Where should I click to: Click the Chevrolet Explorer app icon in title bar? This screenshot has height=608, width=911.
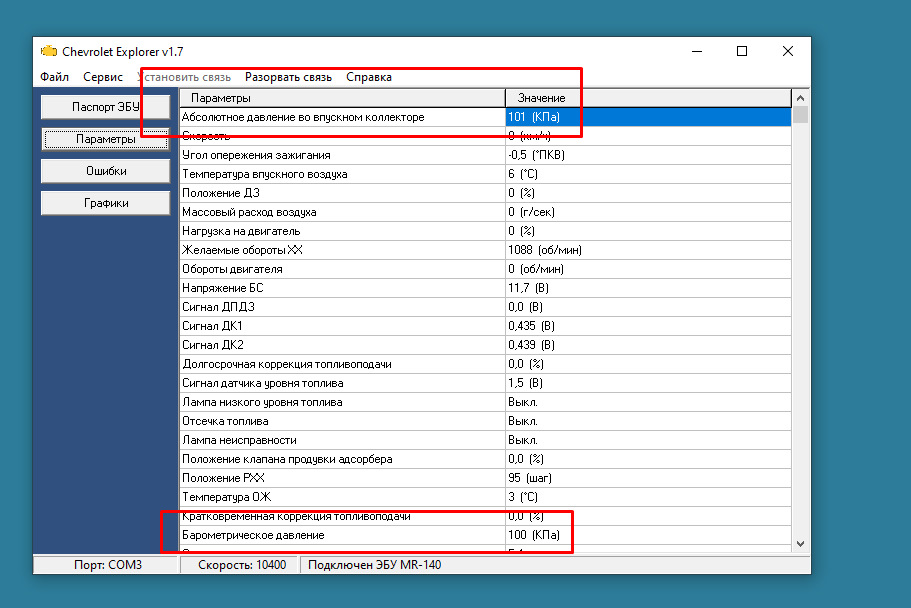click(49, 51)
